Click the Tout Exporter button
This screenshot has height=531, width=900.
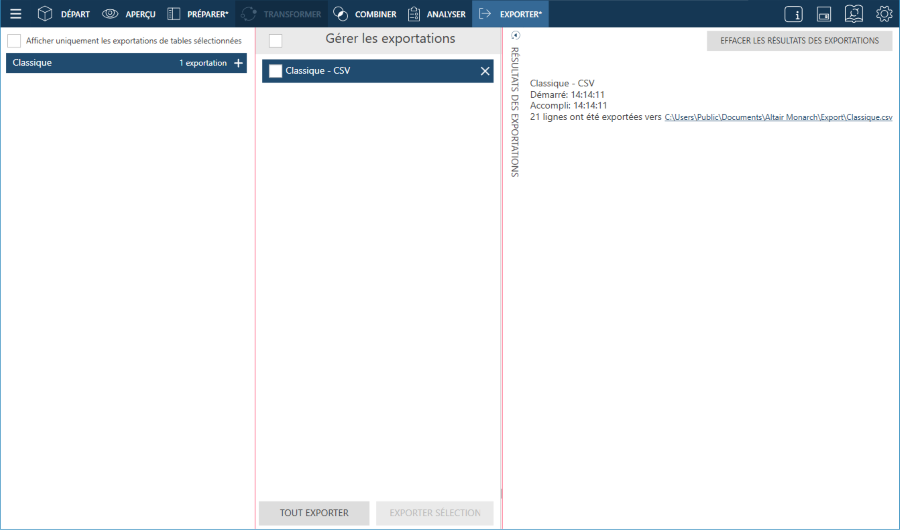tap(314, 513)
